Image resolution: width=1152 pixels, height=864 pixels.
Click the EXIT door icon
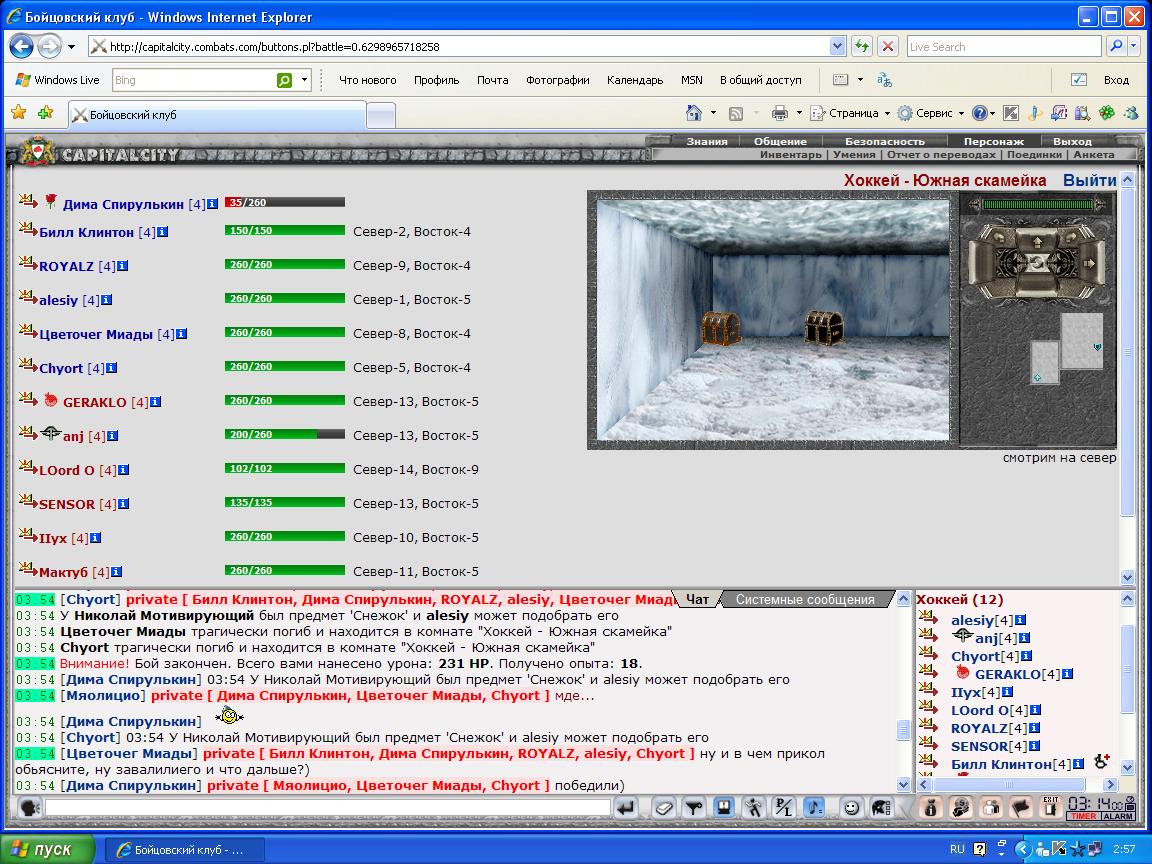(1051, 808)
